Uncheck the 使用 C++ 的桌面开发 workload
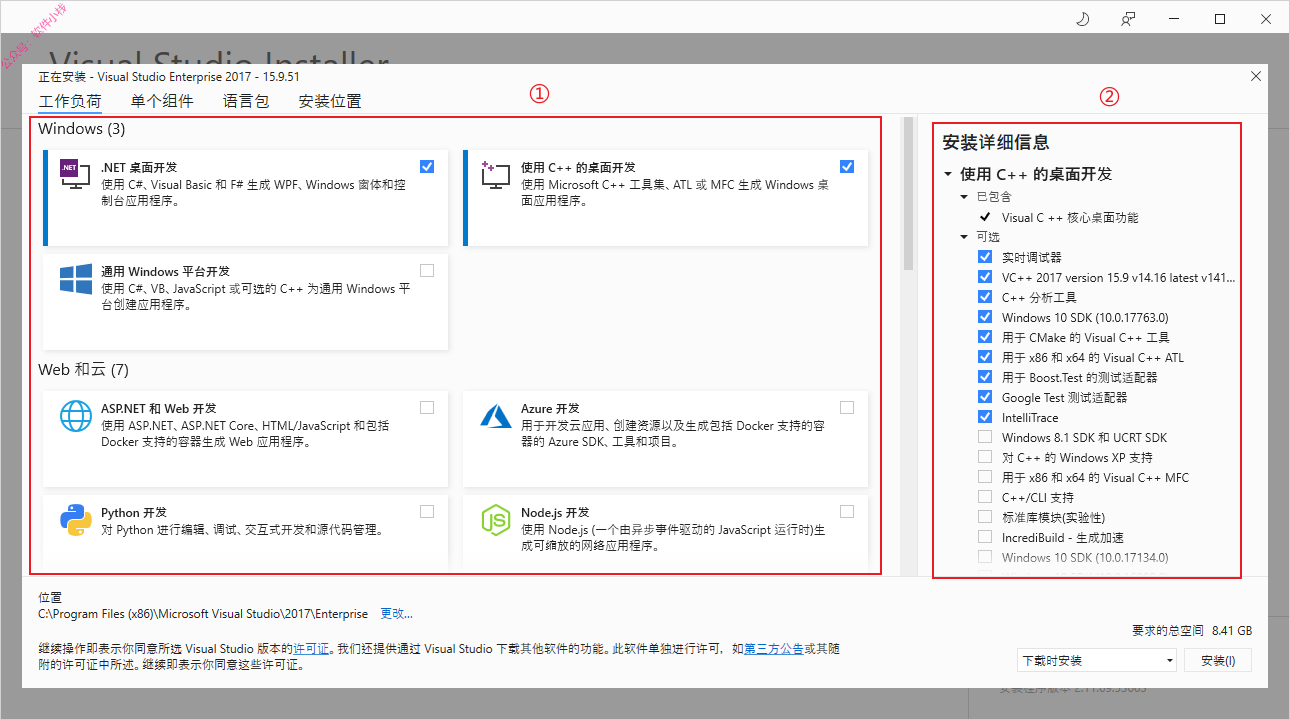The width and height of the screenshot is (1290, 720). point(847,167)
